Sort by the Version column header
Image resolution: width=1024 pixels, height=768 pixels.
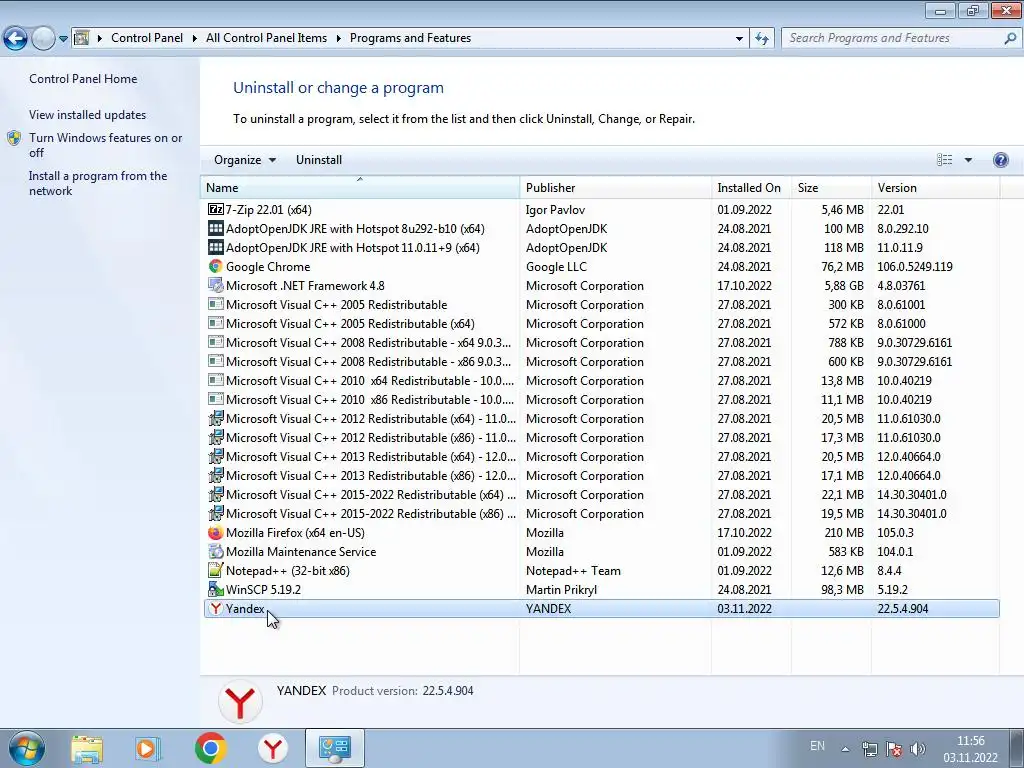[935, 187]
